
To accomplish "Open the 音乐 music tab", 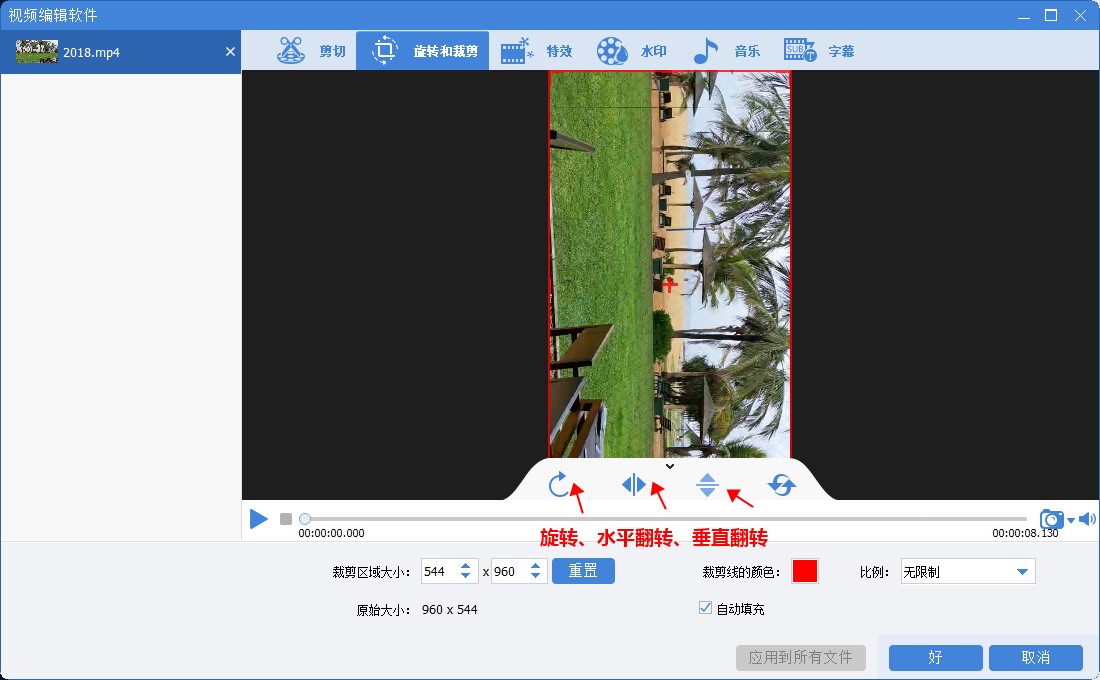I will coord(725,51).
